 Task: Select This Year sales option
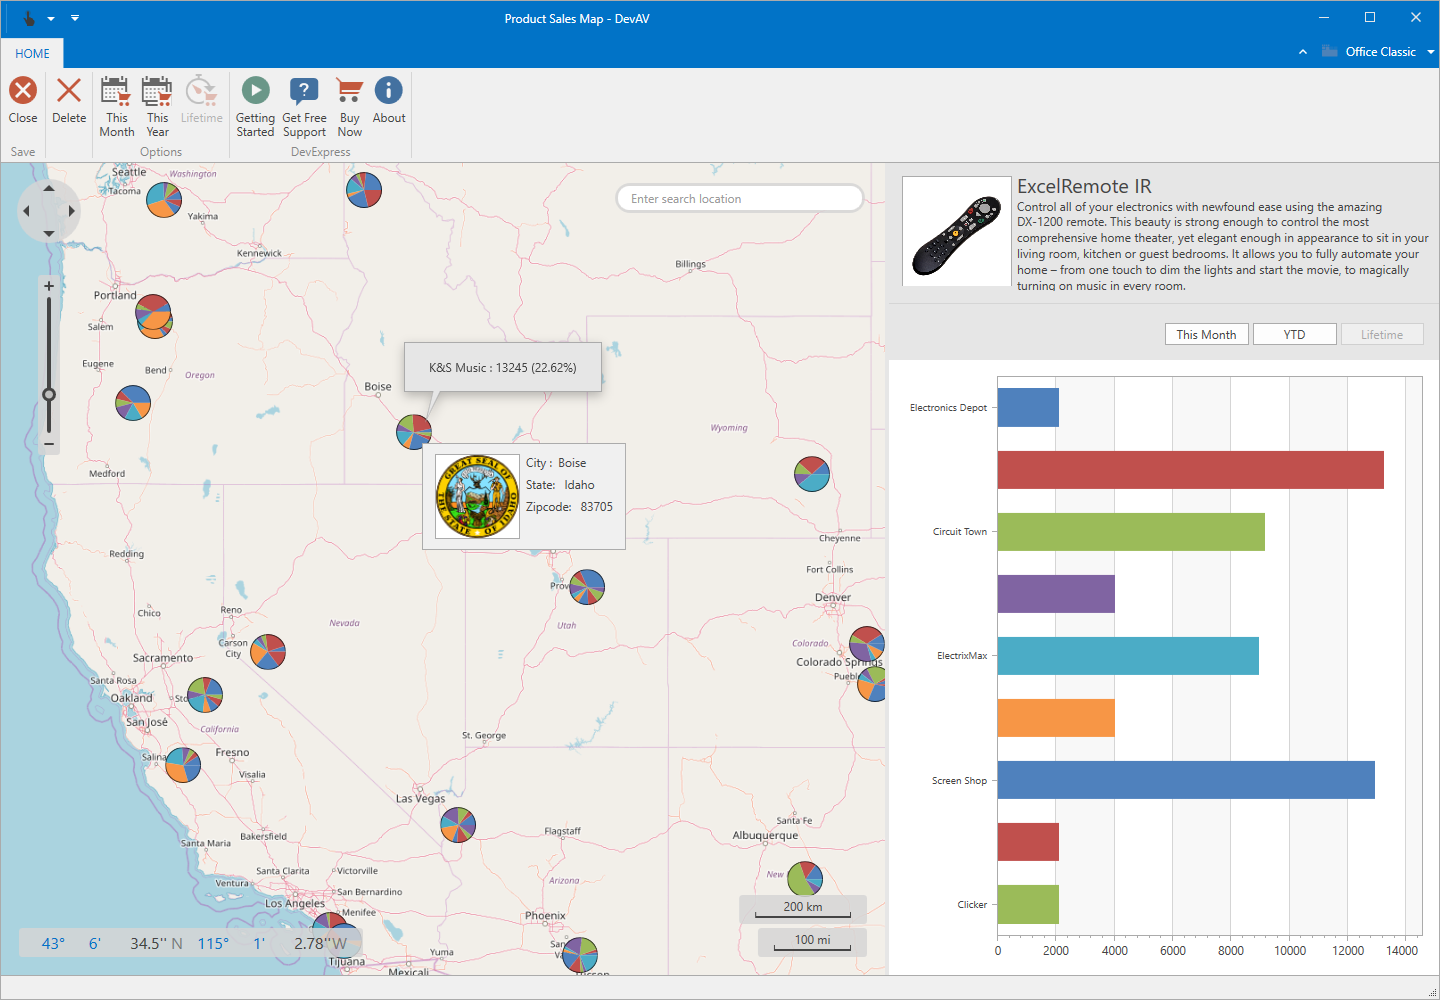157,106
